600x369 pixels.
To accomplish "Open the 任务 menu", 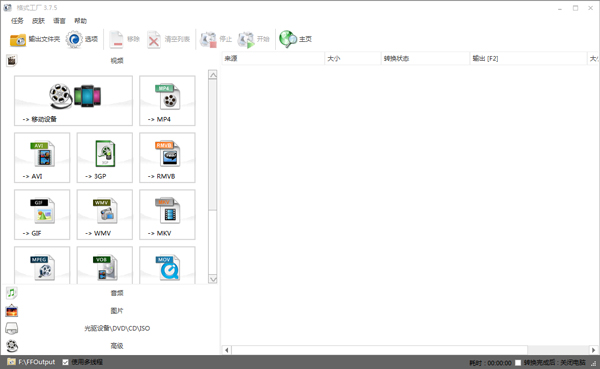I will (x=17, y=21).
